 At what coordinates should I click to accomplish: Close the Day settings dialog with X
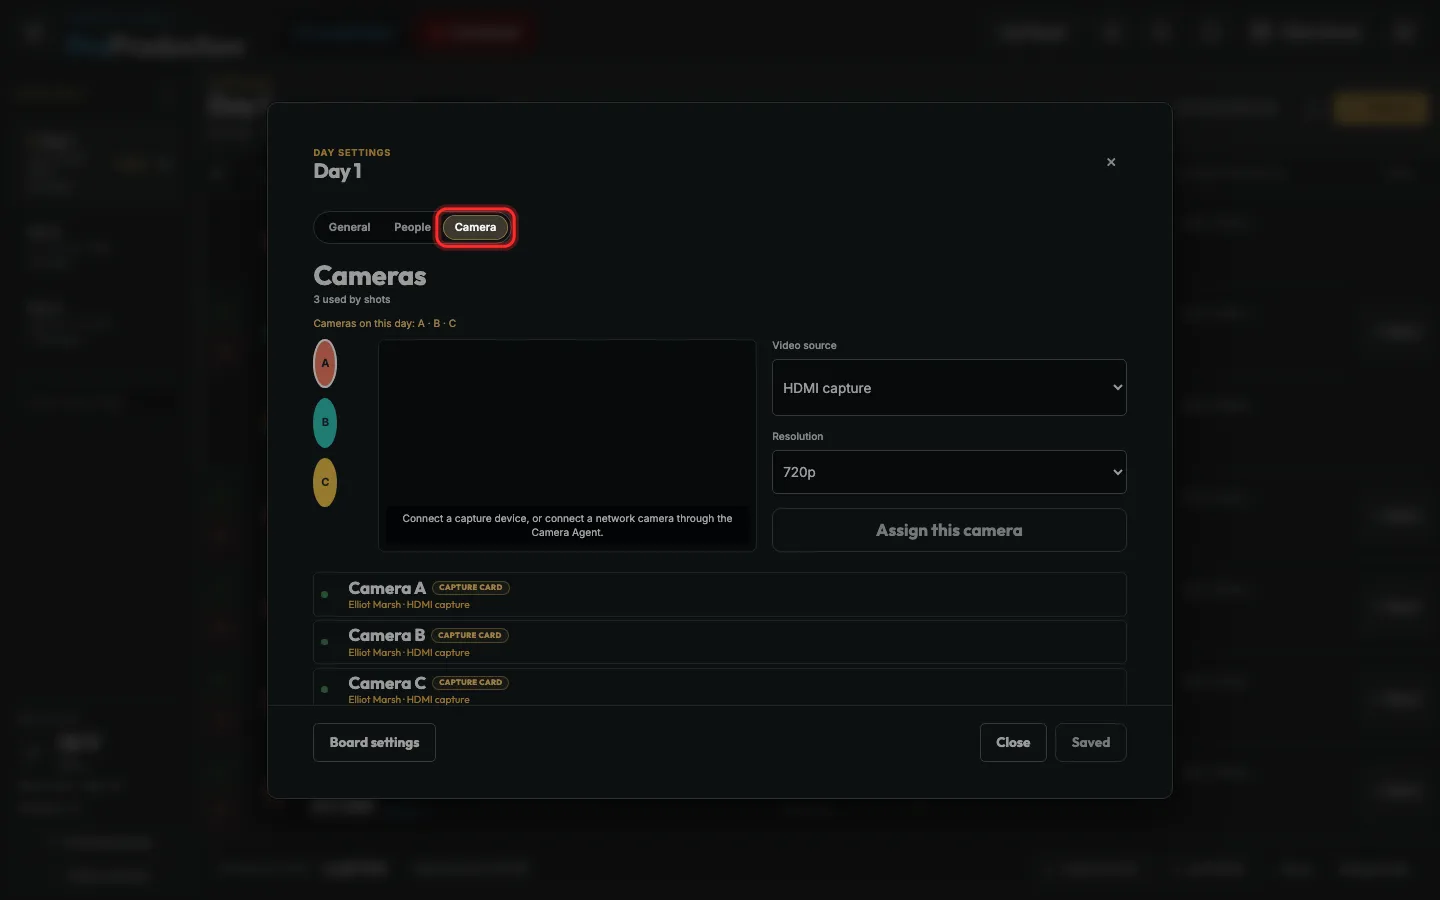tap(1111, 162)
